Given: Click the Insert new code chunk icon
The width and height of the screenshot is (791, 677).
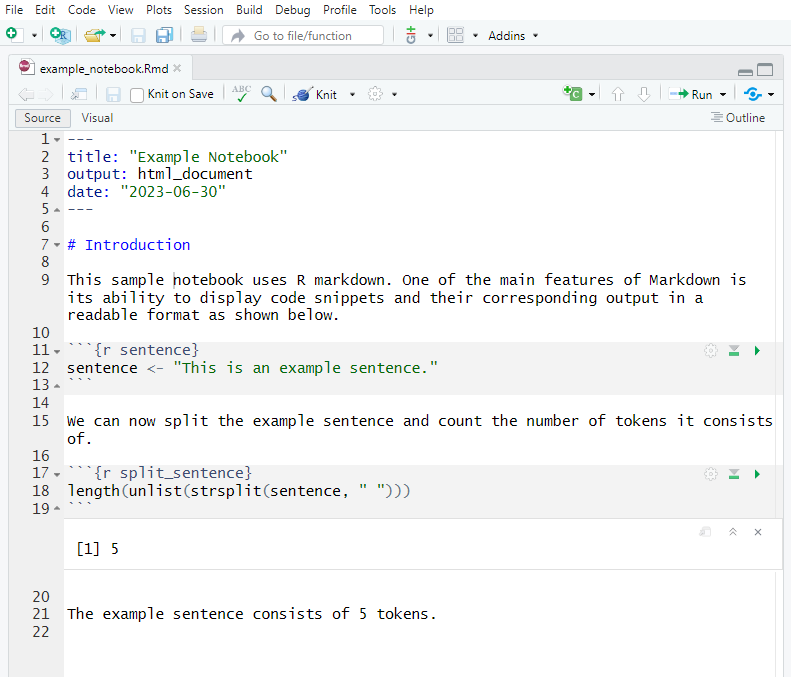Looking at the screenshot, I should coord(573,94).
